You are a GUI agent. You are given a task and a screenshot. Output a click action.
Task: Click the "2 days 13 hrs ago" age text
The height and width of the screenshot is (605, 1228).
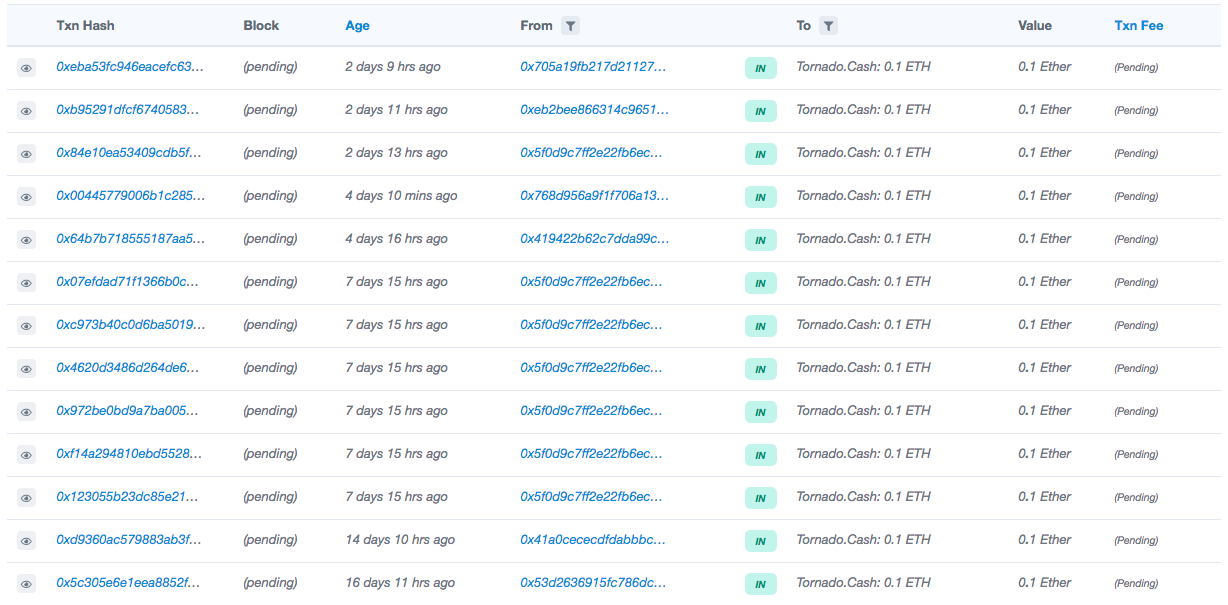click(x=396, y=153)
